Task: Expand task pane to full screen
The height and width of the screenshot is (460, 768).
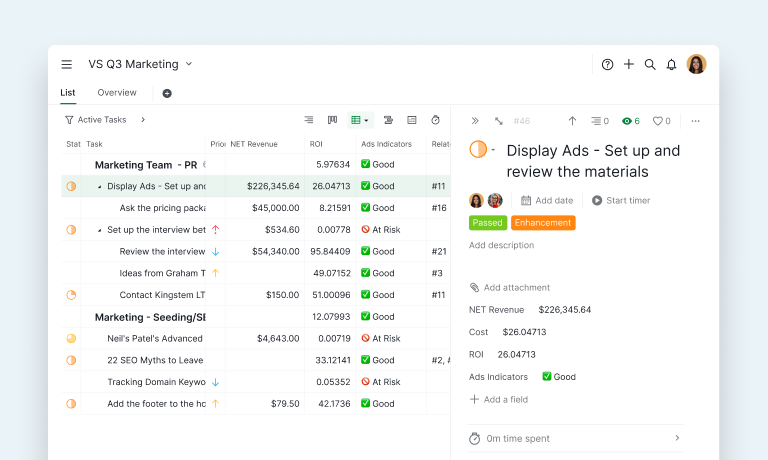Action: click(499, 121)
